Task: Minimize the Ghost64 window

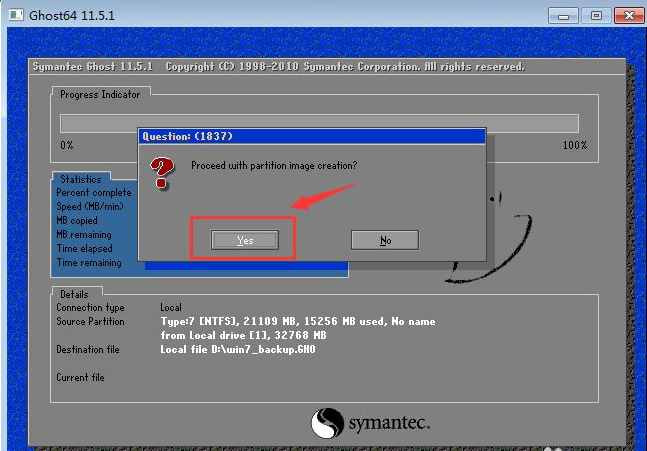Action: (x=563, y=16)
